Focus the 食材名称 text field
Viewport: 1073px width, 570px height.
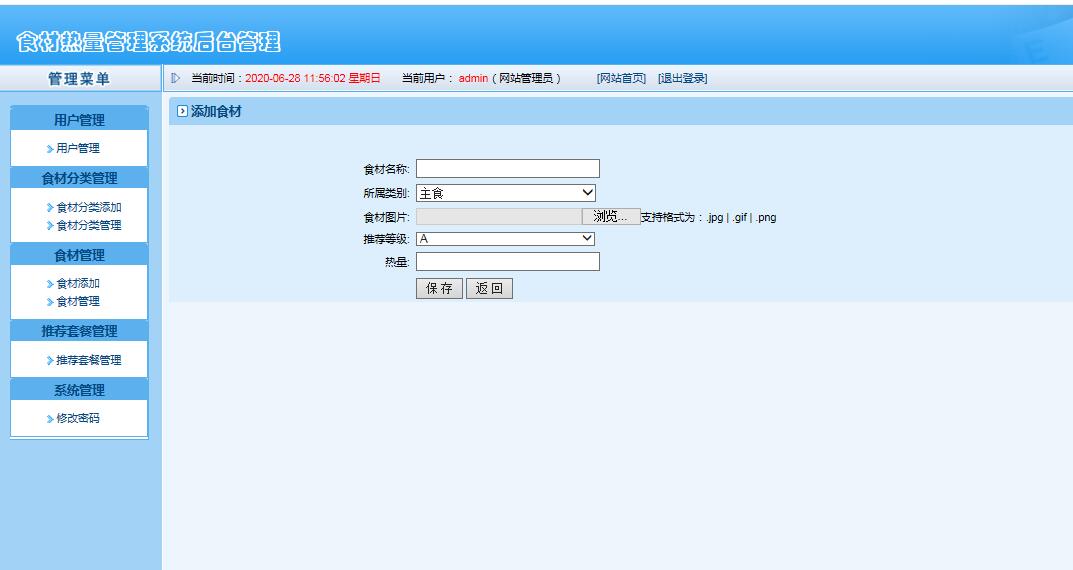[507, 168]
